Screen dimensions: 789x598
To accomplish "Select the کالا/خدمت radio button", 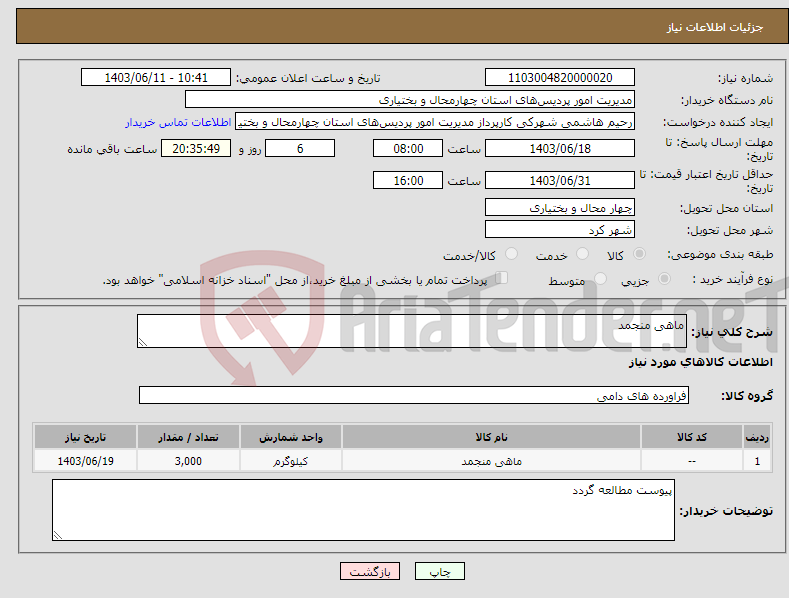I will pyautogui.click(x=511, y=254).
